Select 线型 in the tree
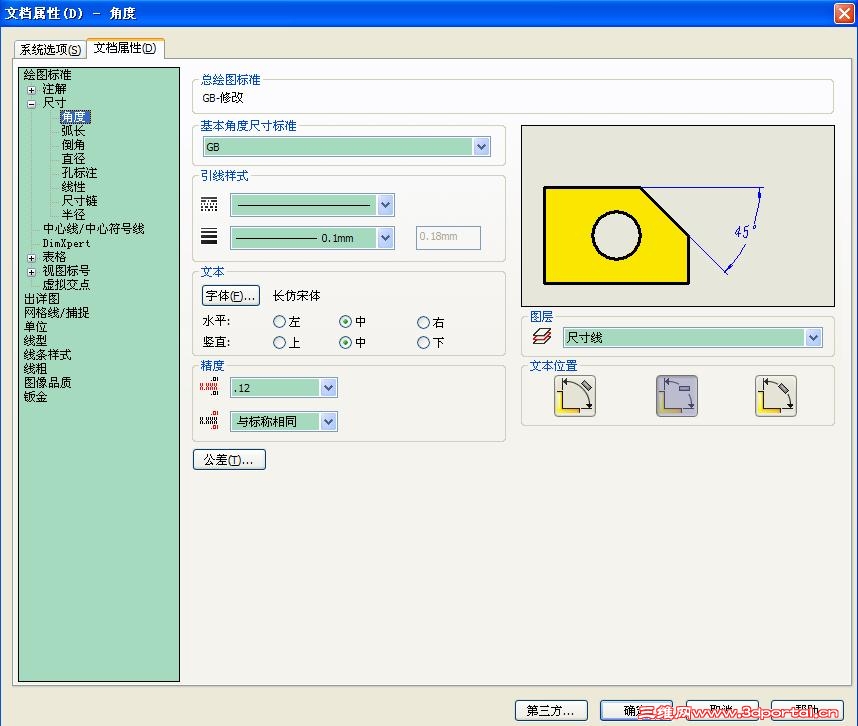This screenshot has width=858, height=726. click(36, 340)
